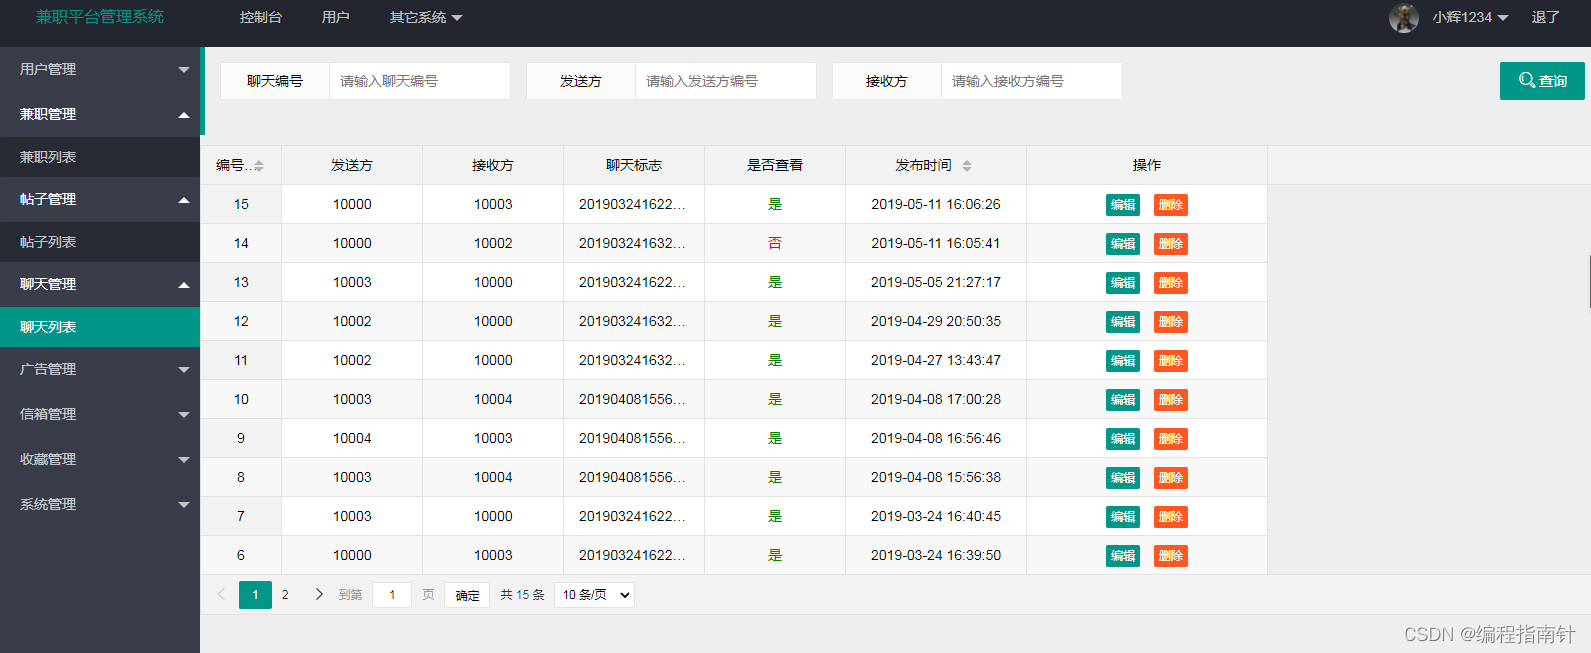Delete chat row number 15
1591x653 pixels.
click(1171, 205)
